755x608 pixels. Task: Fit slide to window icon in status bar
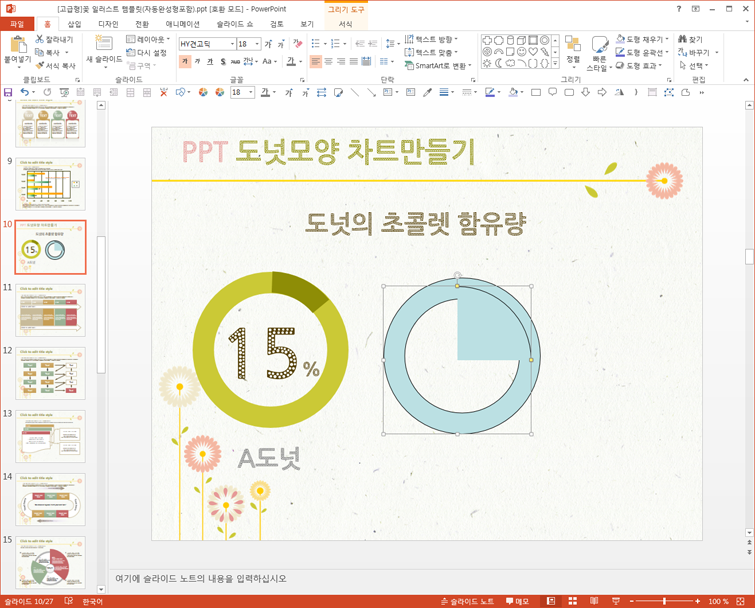741,601
